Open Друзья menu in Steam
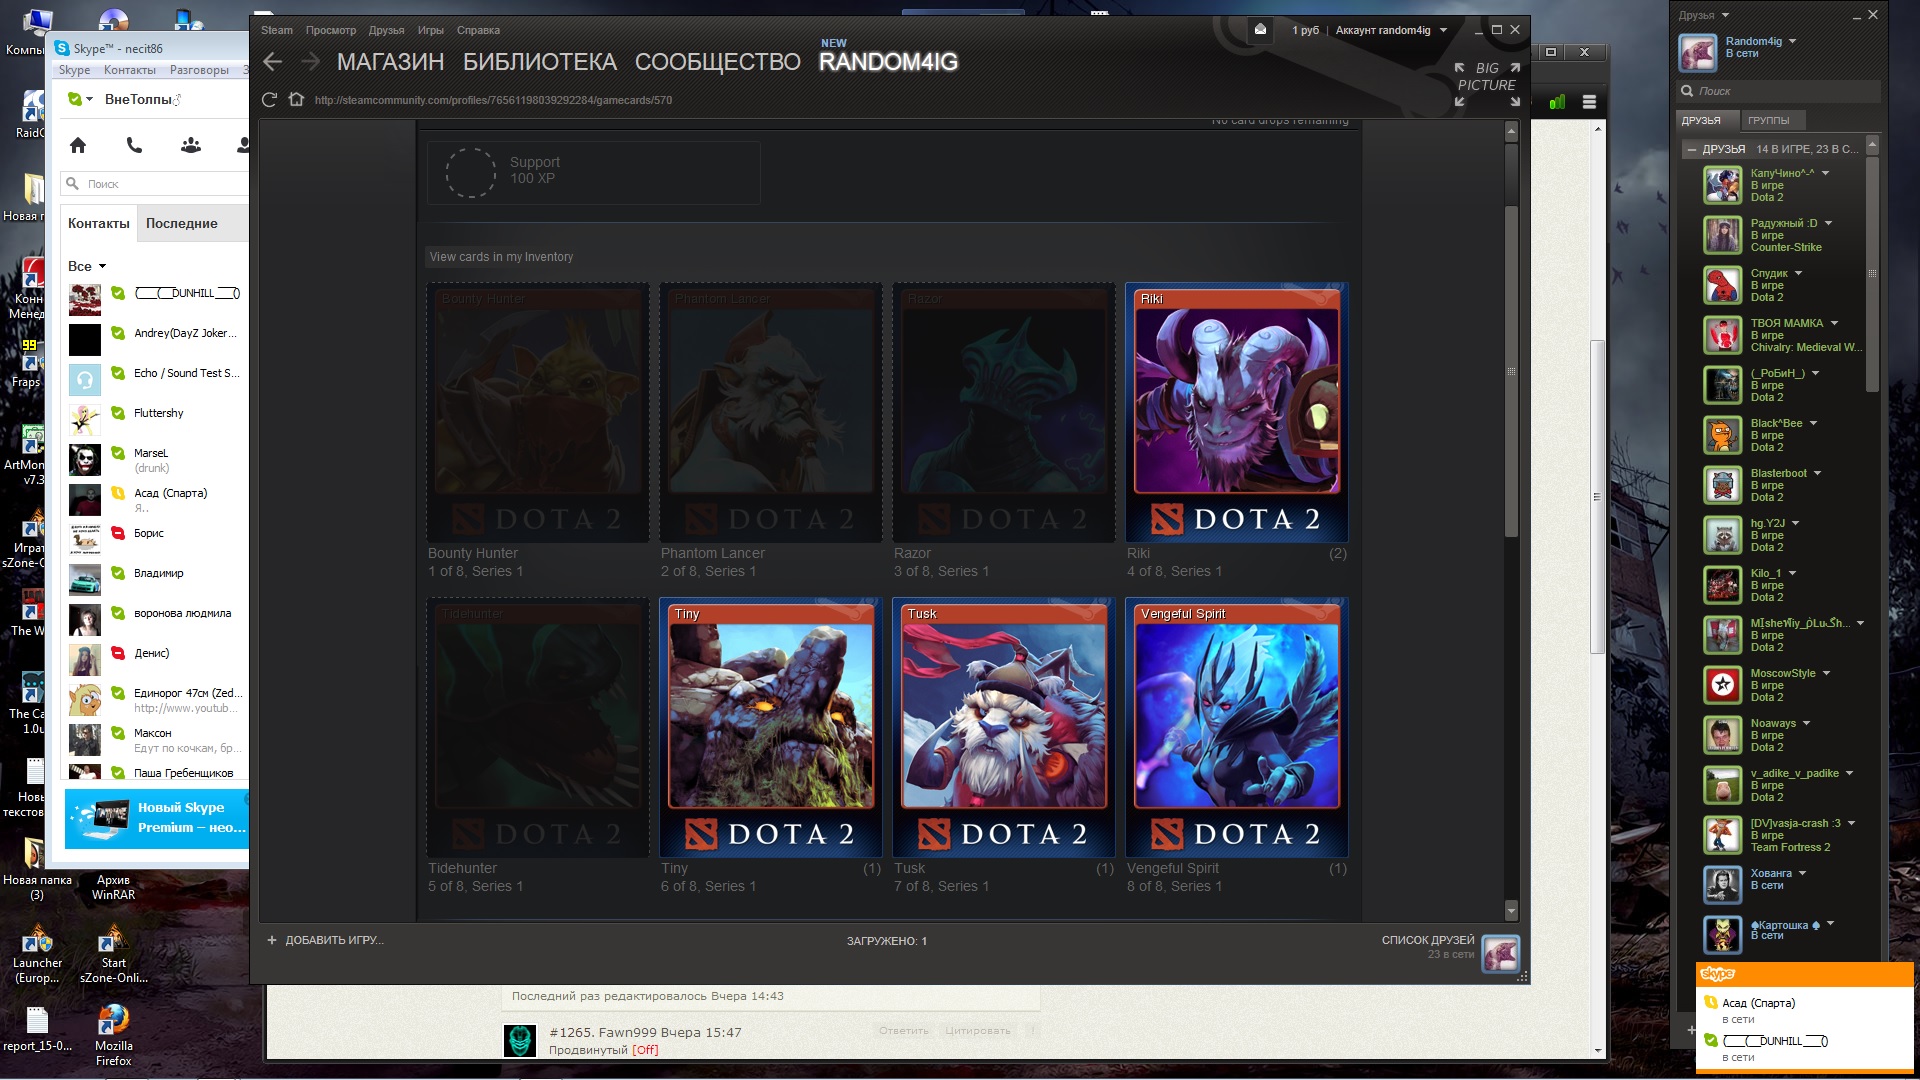 [x=386, y=30]
